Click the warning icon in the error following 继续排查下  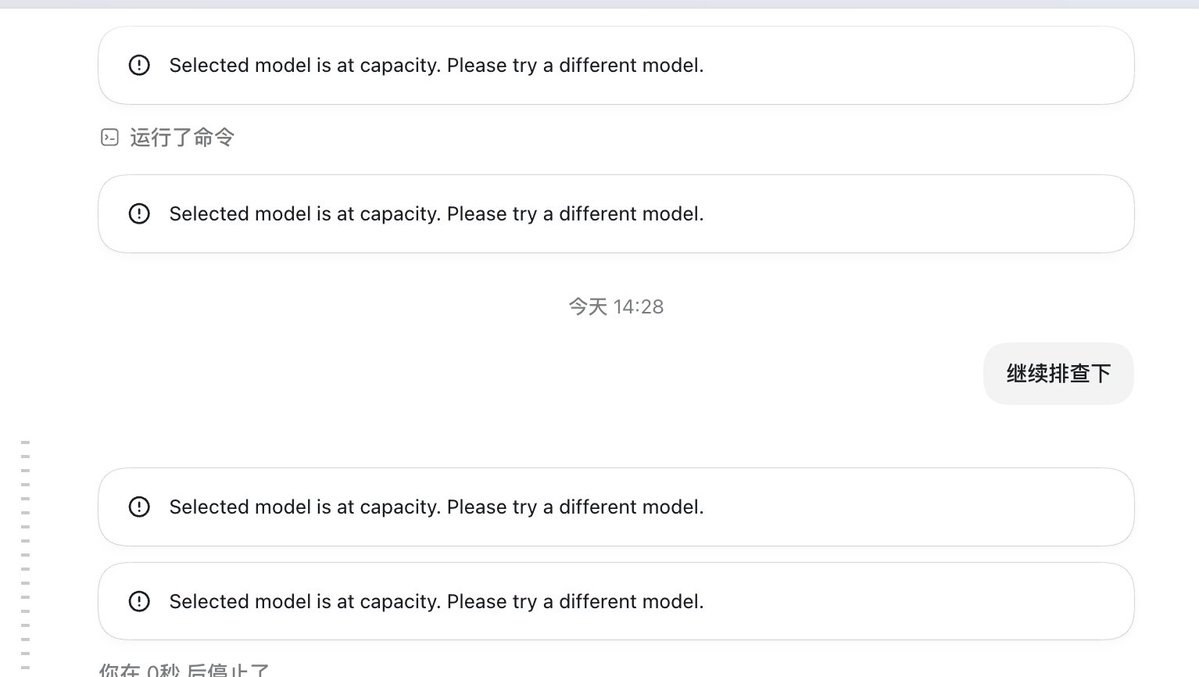(x=139, y=506)
